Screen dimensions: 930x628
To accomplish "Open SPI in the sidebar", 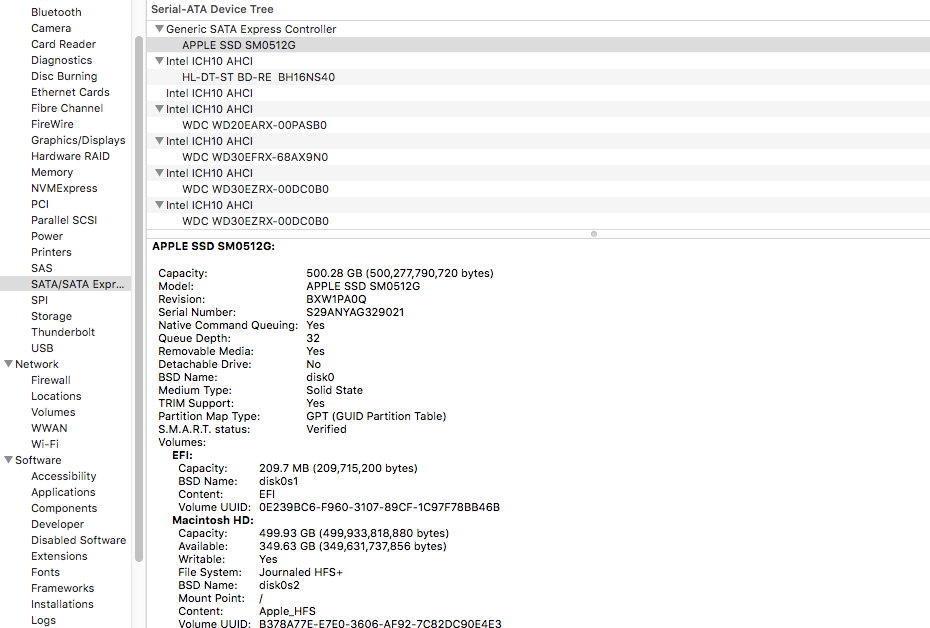I will [39, 300].
